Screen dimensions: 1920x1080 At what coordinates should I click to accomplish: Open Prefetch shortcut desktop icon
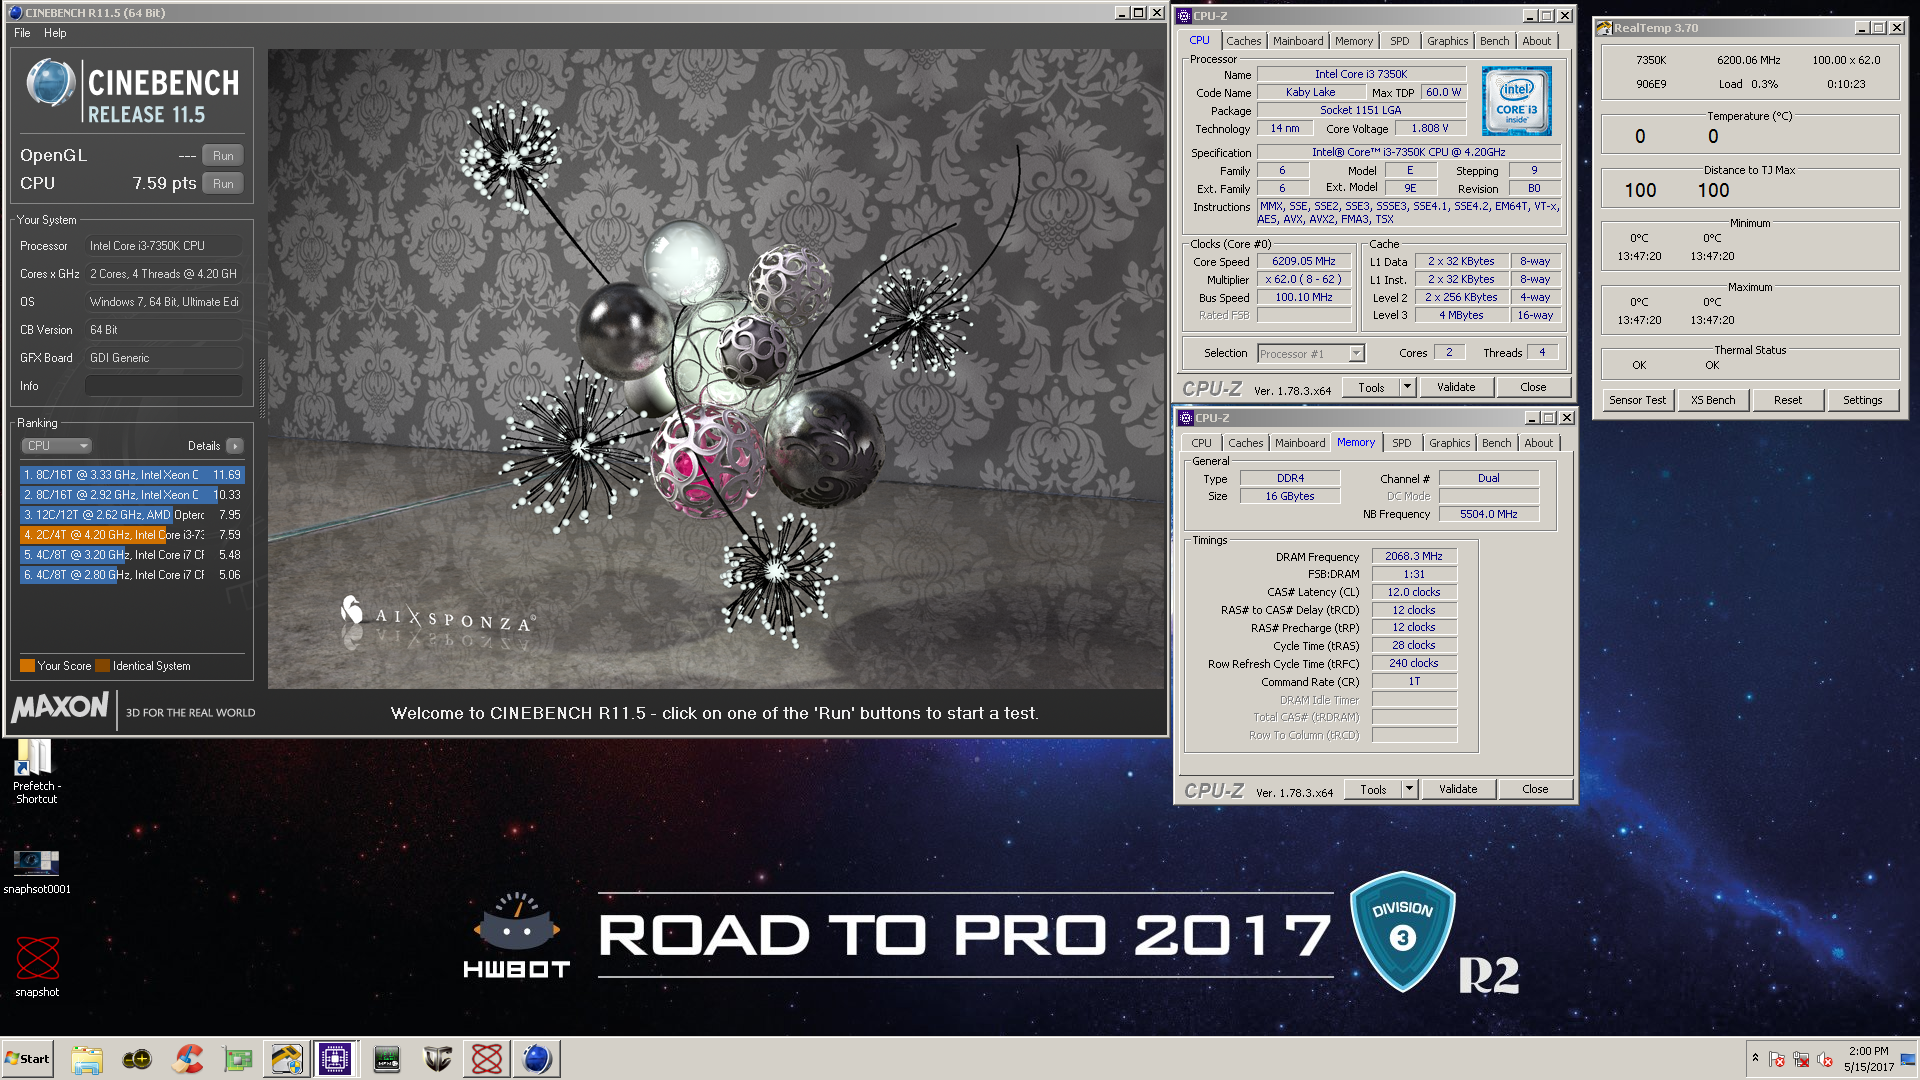coord(37,772)
